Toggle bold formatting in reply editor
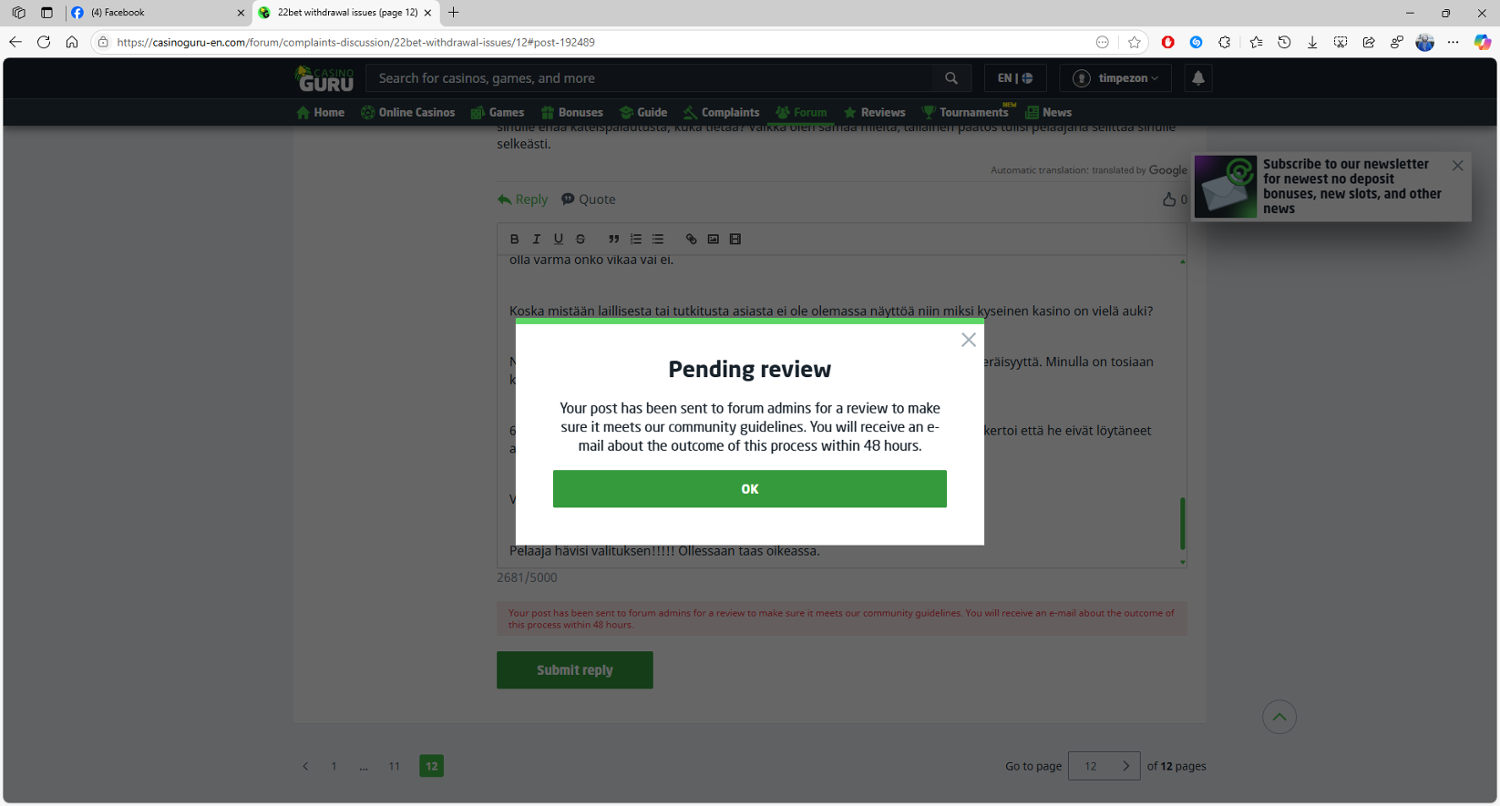Viewport: 1500px width, 806px height. point(515,239)
